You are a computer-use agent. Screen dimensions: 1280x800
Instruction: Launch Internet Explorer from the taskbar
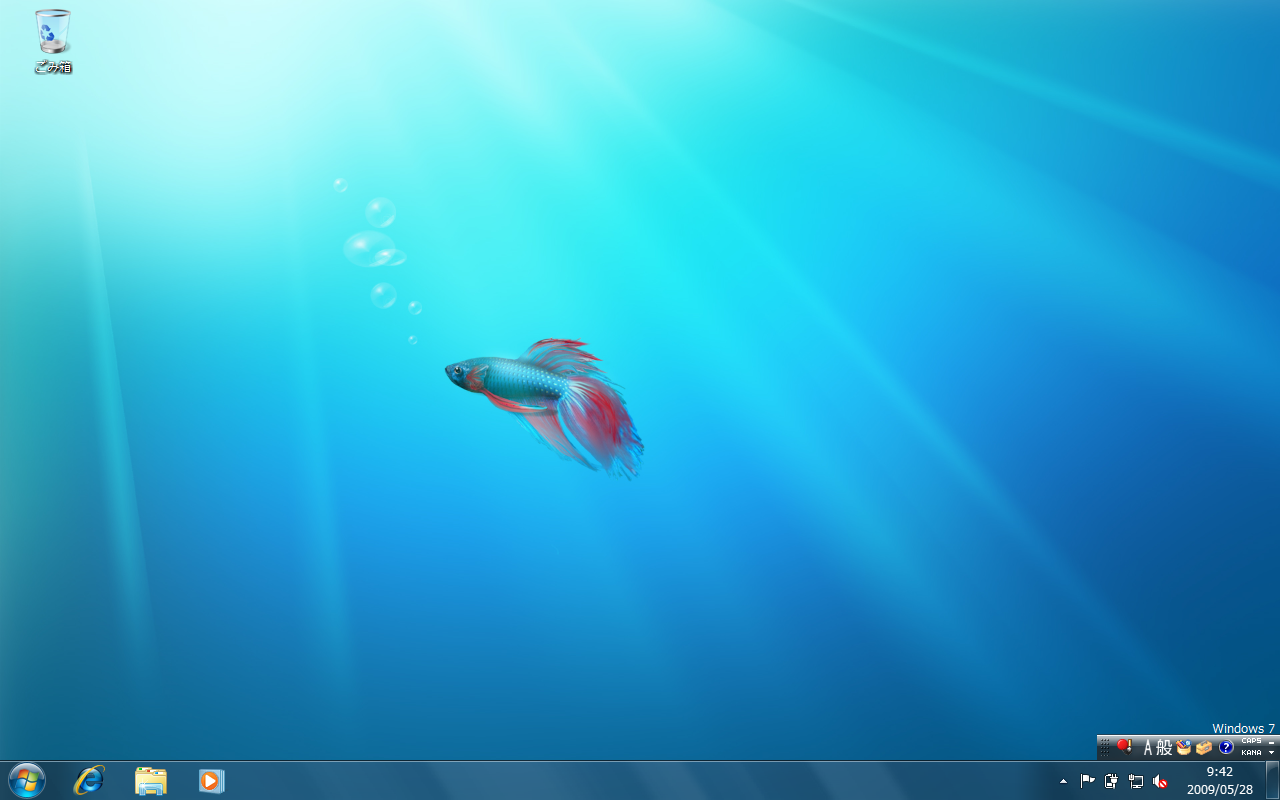[89, 780]
